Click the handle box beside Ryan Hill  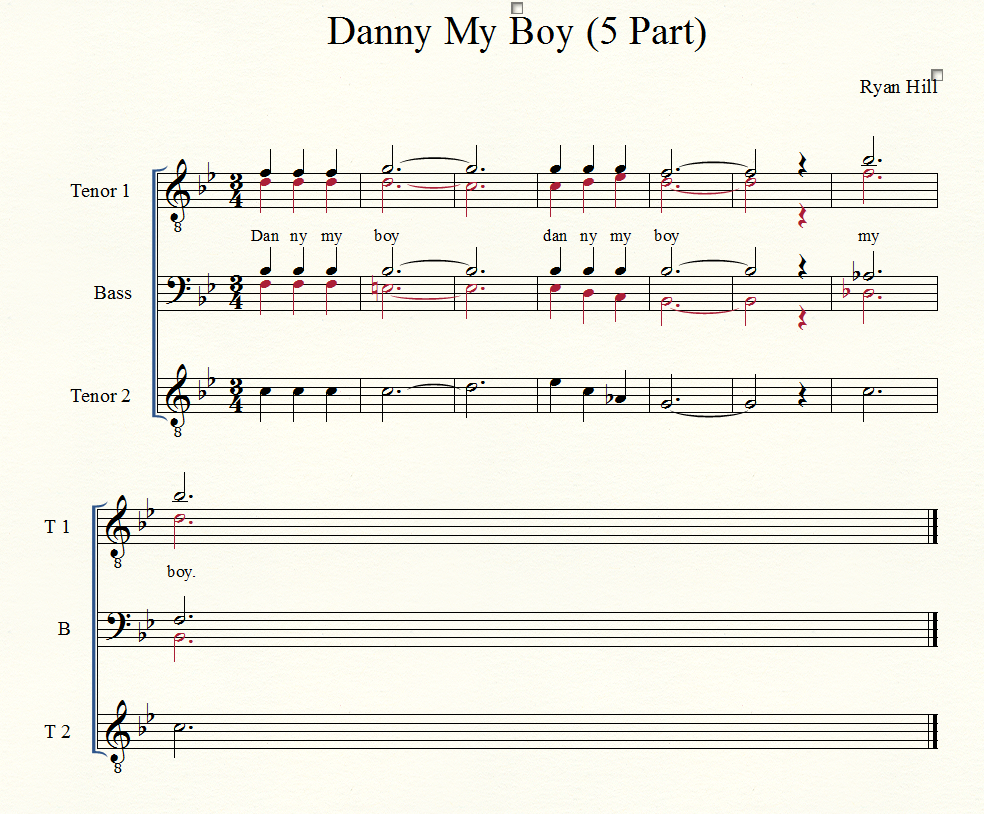(x=937, y=75)
